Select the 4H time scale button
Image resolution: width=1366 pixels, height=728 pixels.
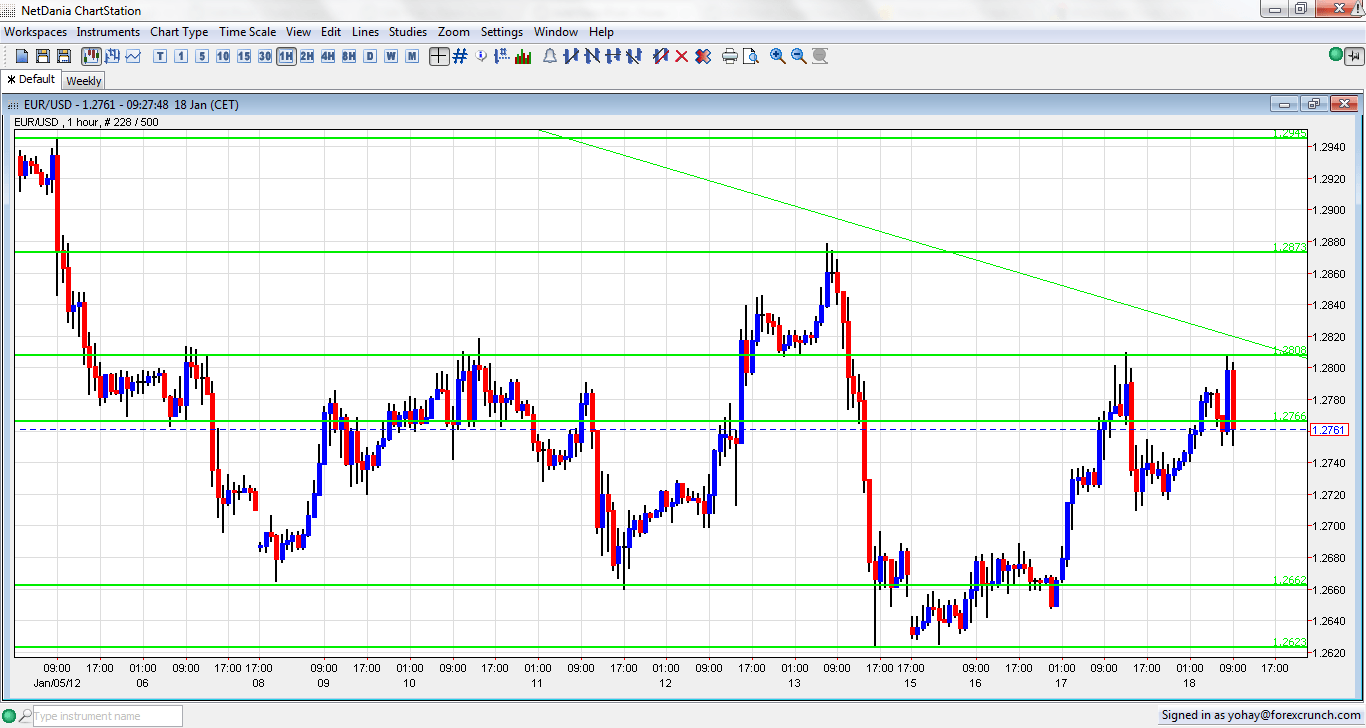328,56
